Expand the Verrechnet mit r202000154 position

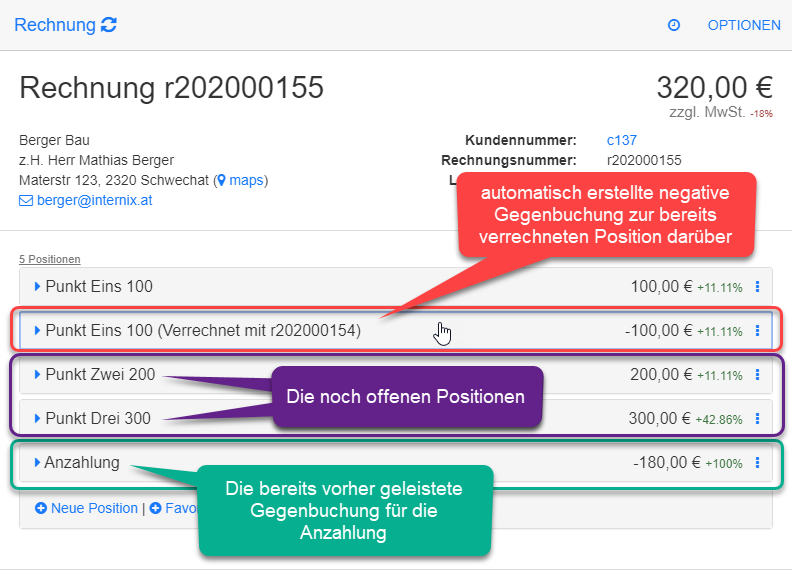(x=37, y=330)
